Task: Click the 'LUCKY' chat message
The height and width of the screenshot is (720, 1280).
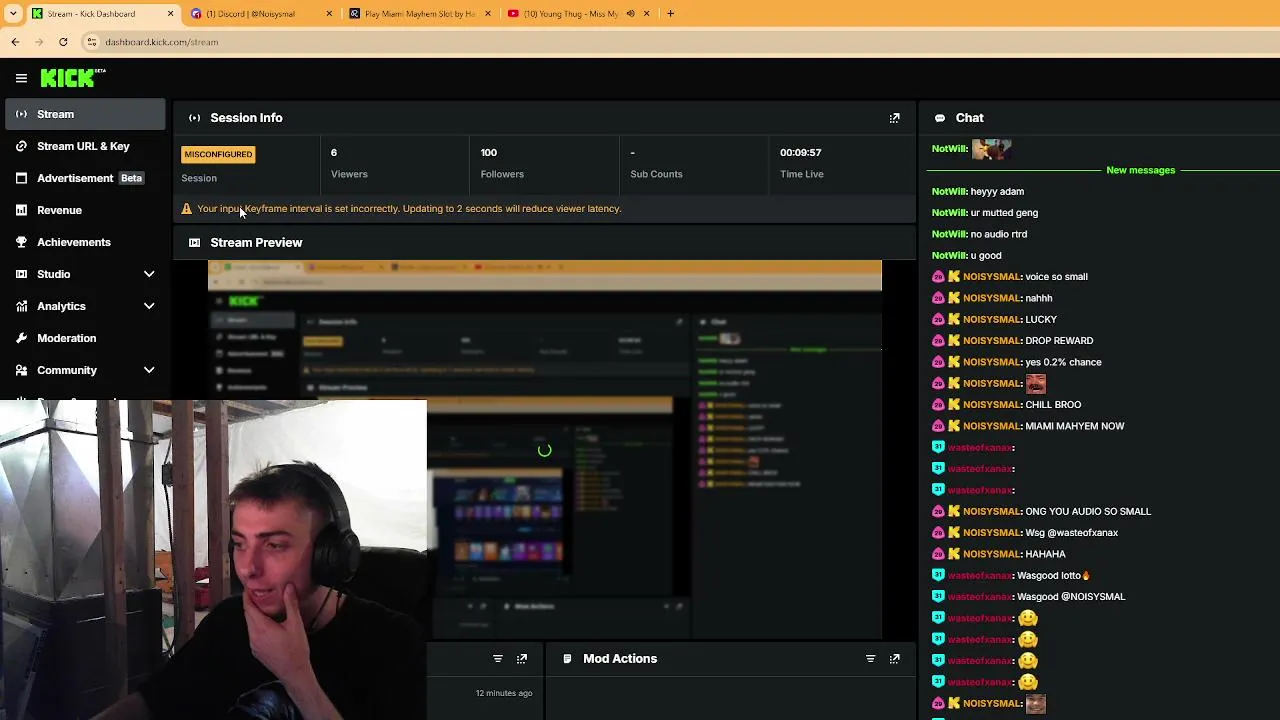Action: (x=1041, y=319)
